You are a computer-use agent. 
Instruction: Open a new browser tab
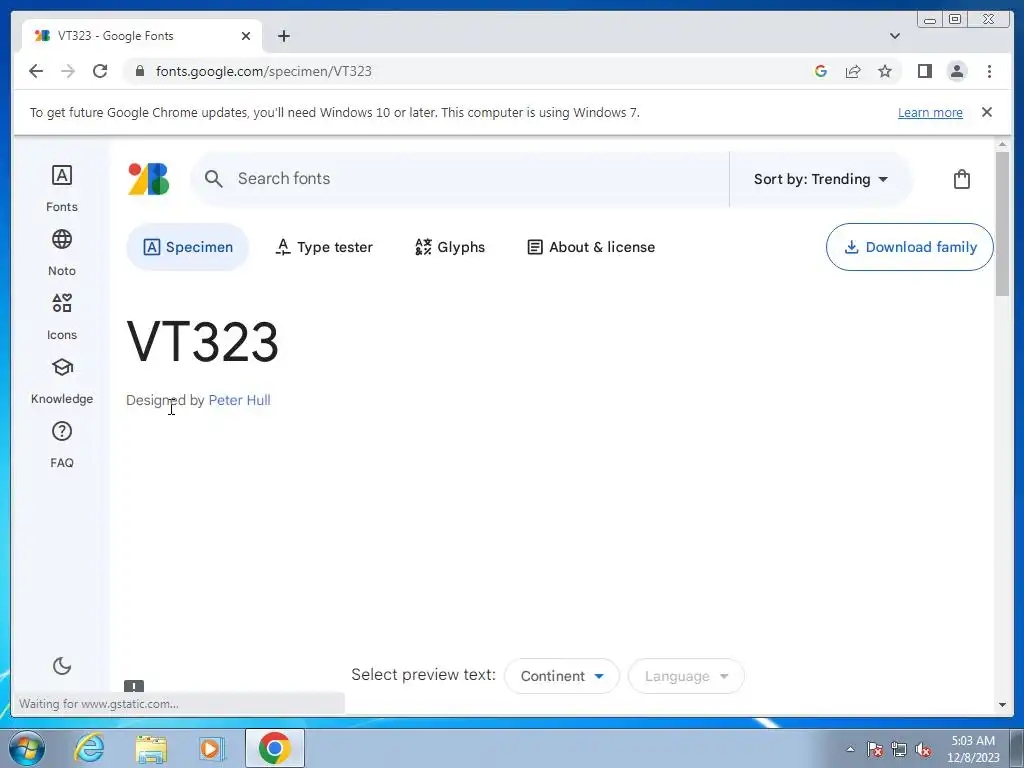(283, 36)
